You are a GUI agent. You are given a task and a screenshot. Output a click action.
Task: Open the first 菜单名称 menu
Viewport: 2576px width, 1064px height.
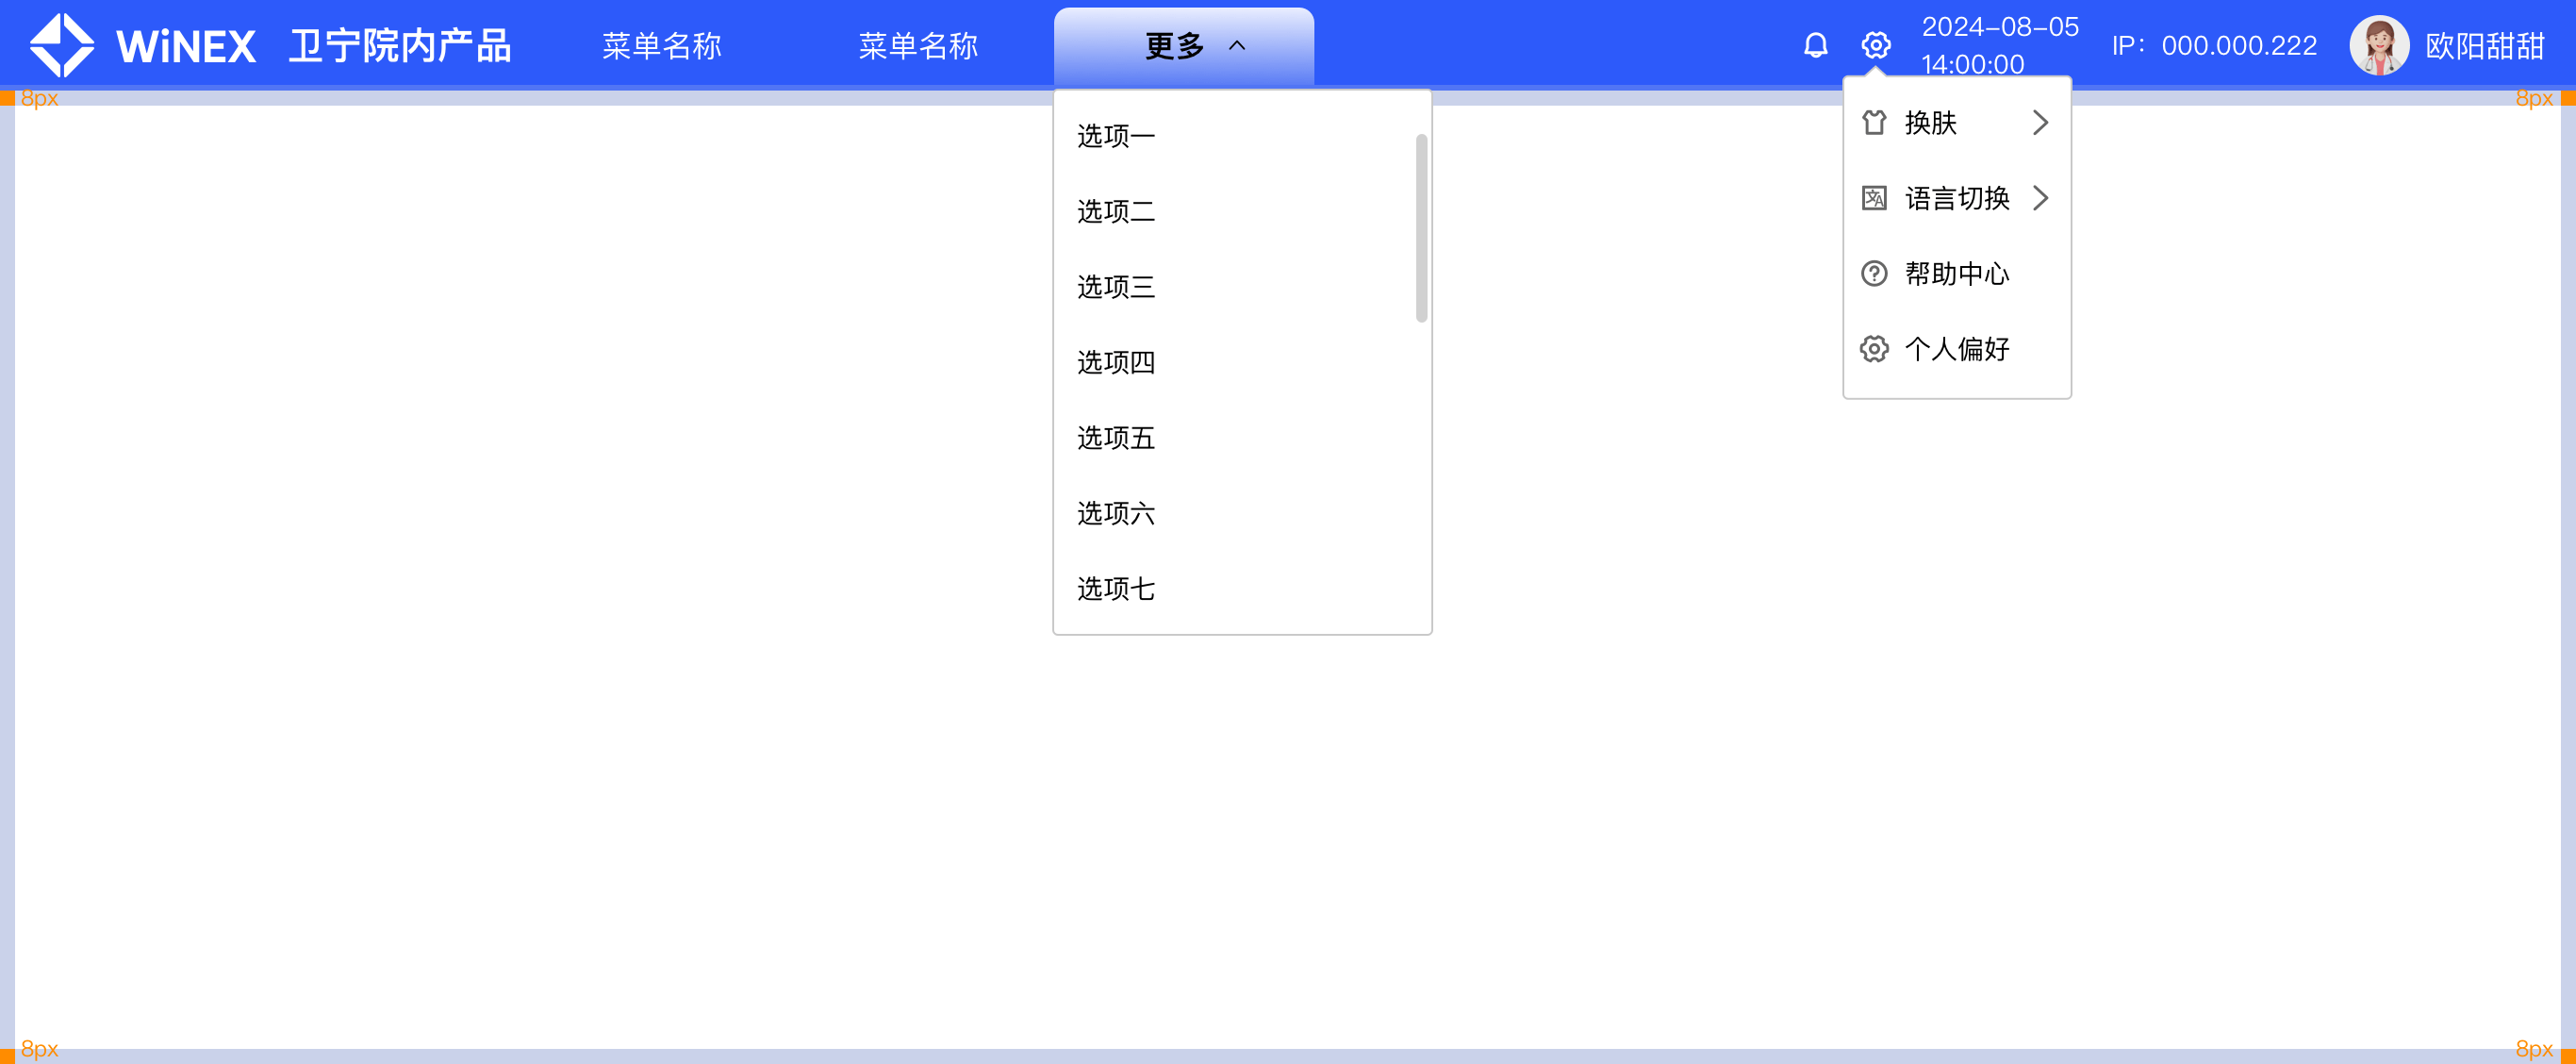pyautogui.click(x=661, y=45)
